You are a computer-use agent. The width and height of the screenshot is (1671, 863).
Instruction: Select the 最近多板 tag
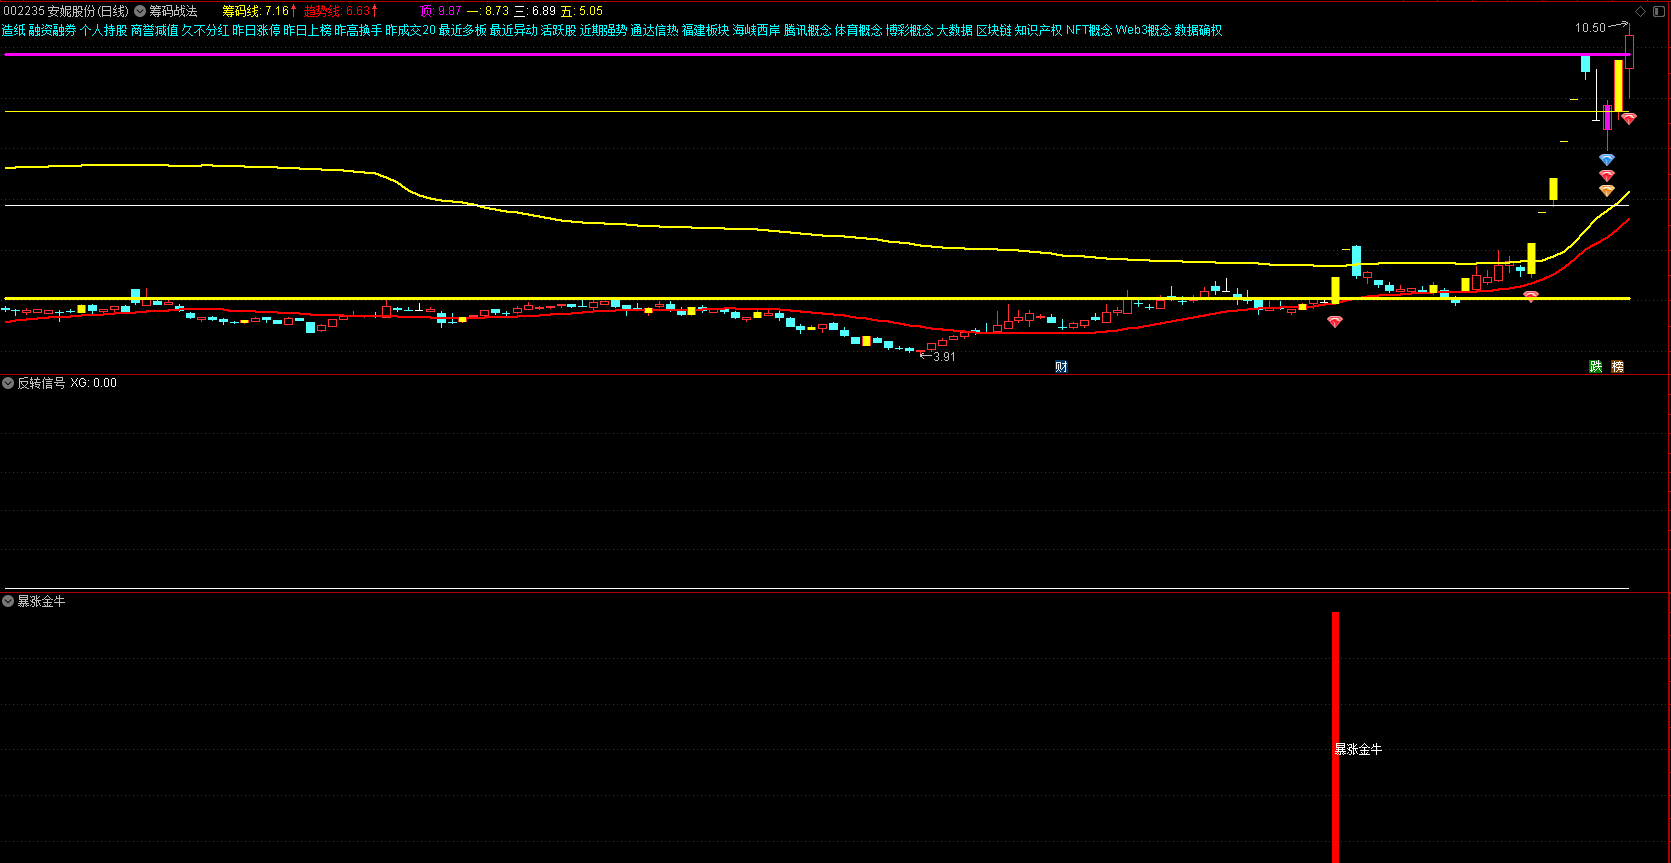pos(463,30)
